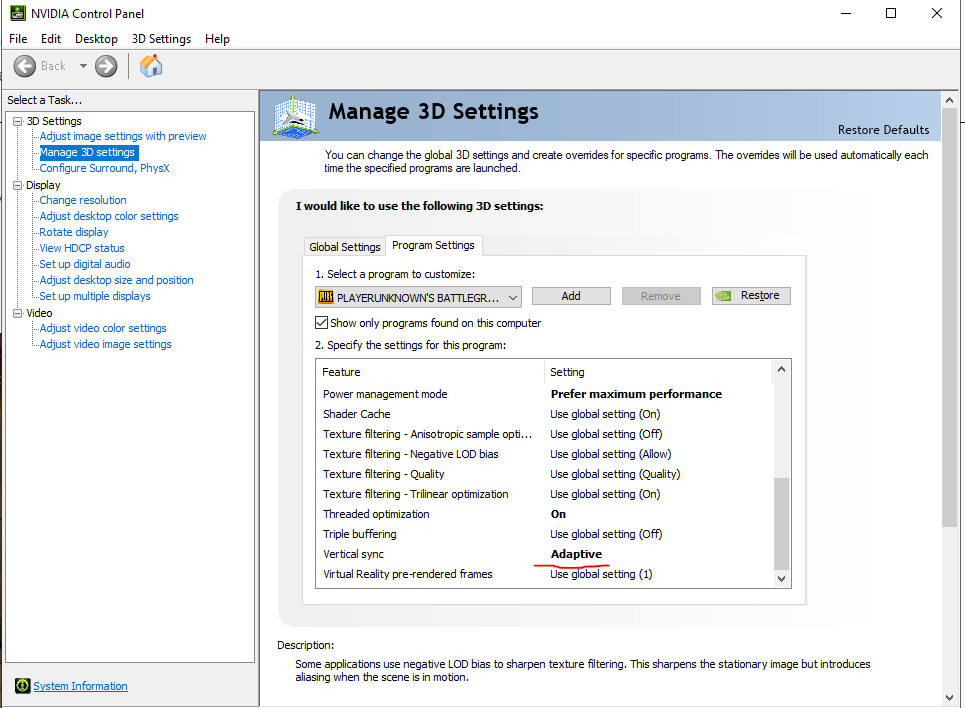Toggle Show only programs found checkbox
This screenshot has width=965, height=708.
[321, 323]
